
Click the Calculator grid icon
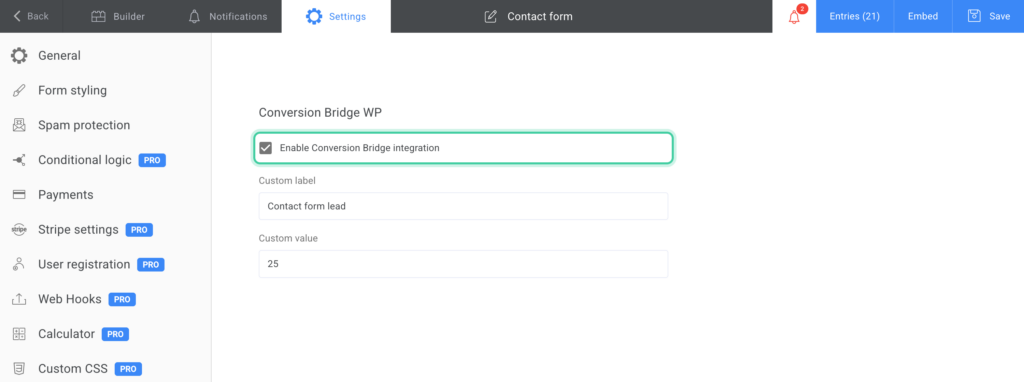(19, 334)
